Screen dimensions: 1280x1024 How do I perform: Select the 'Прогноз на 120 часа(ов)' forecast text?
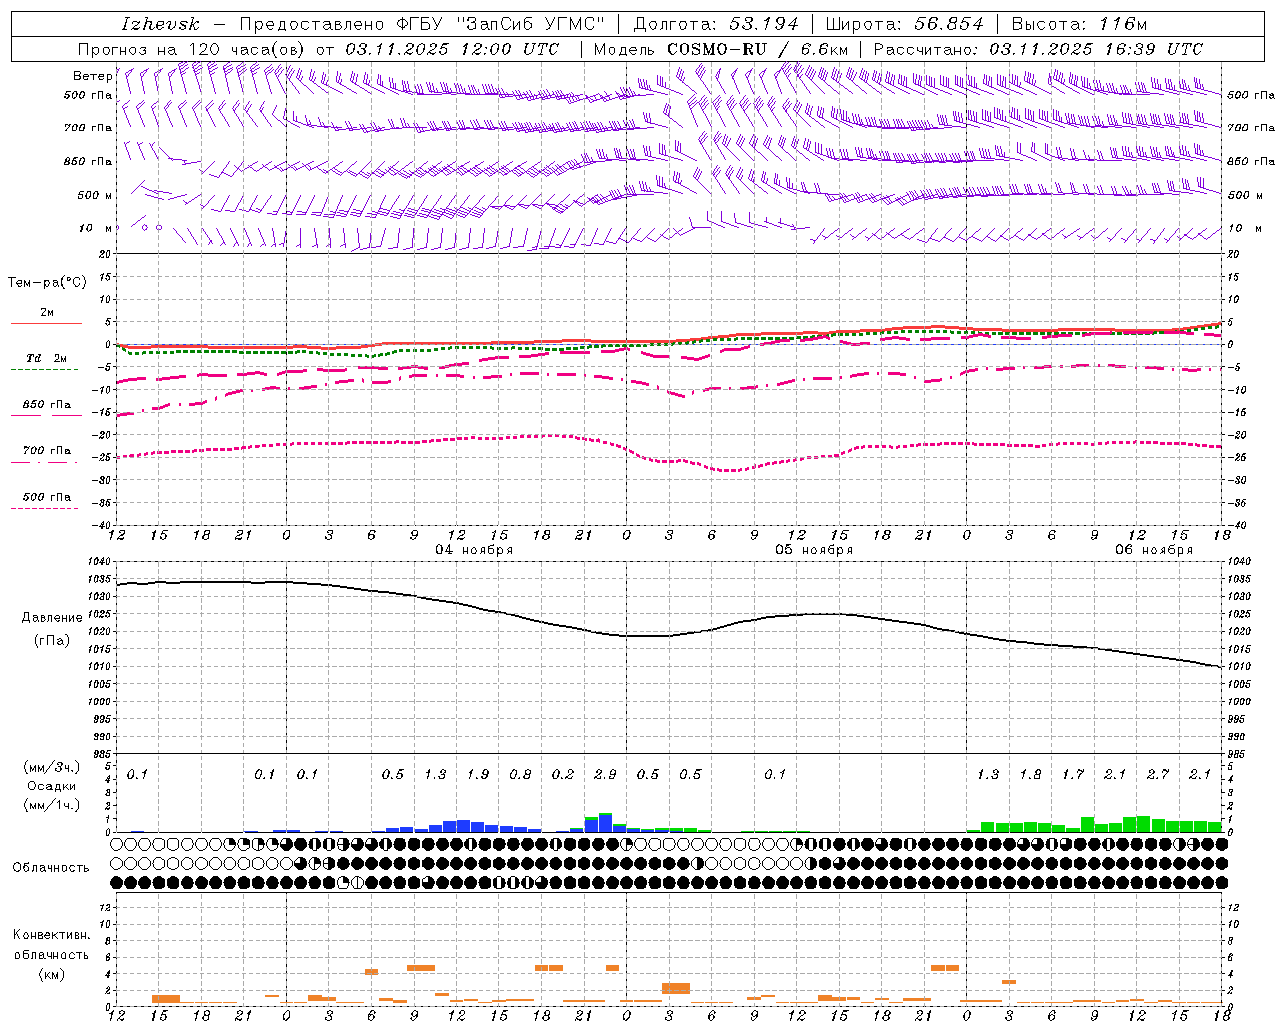coord(192,49)
